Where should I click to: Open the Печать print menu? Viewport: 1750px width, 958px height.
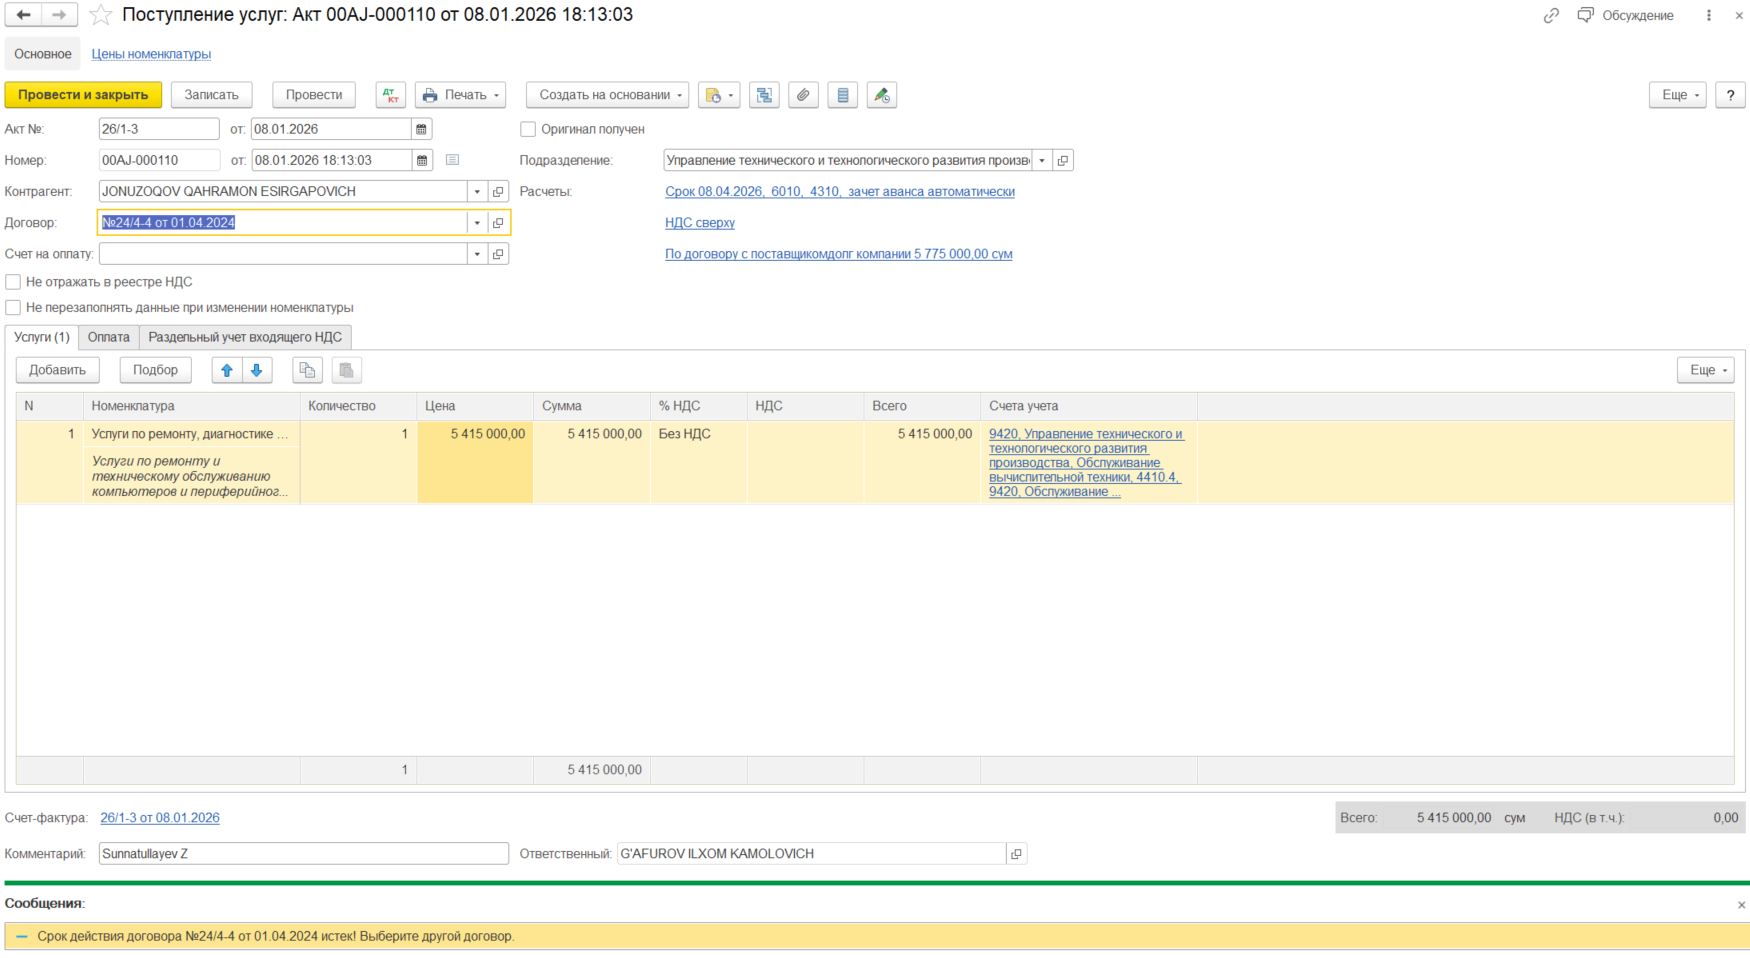[x=461, y=95]
